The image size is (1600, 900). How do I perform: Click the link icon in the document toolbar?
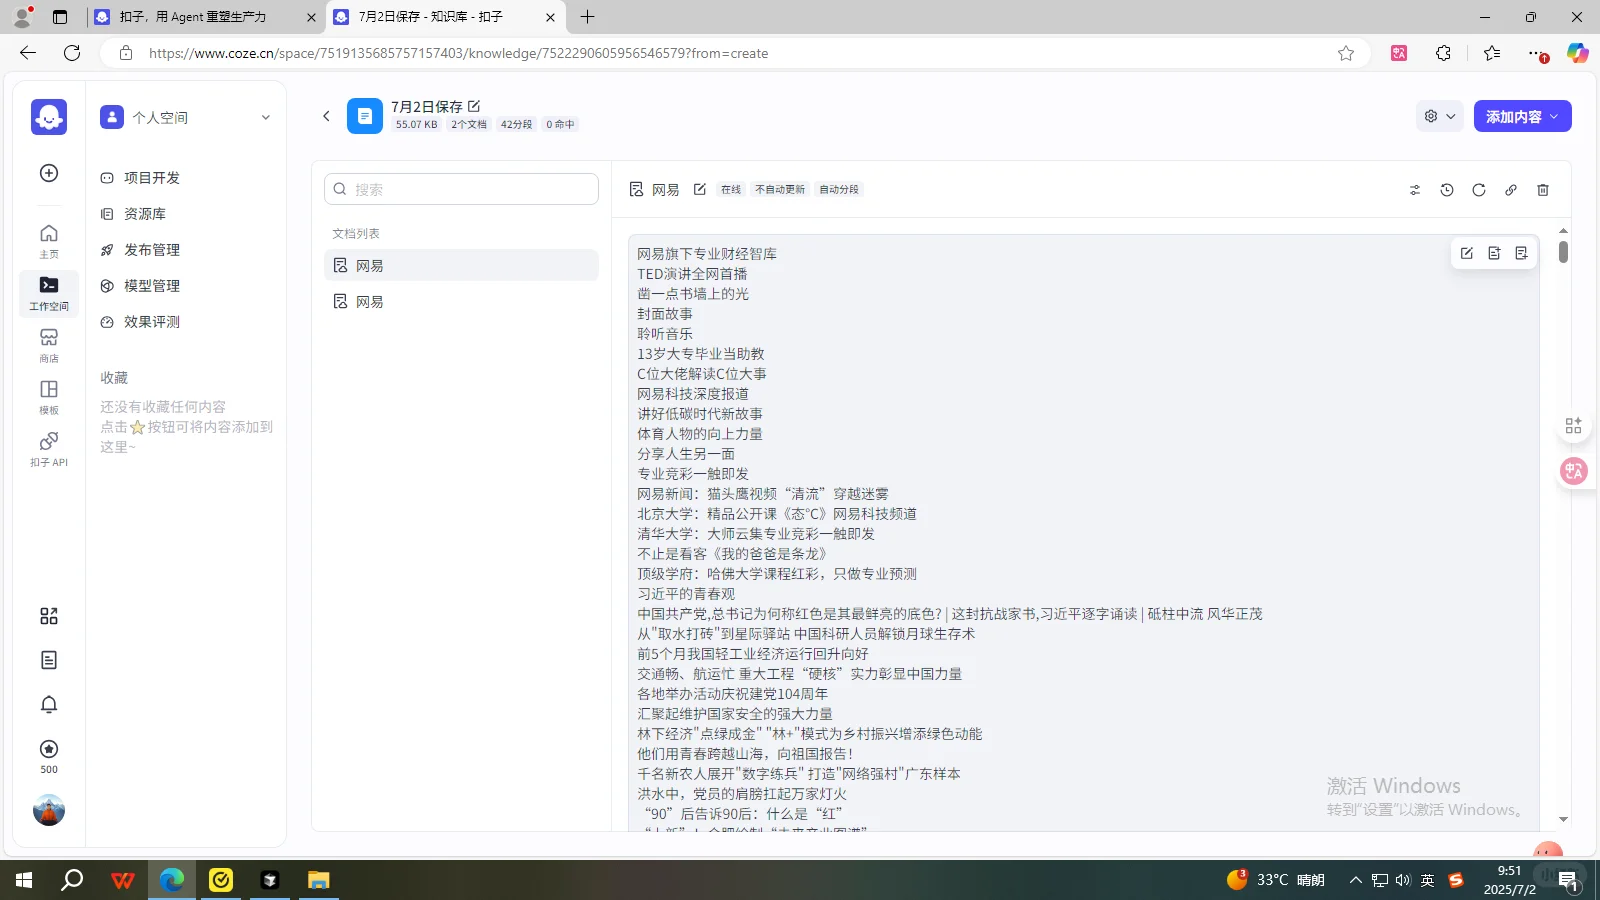coord(1511,190)
